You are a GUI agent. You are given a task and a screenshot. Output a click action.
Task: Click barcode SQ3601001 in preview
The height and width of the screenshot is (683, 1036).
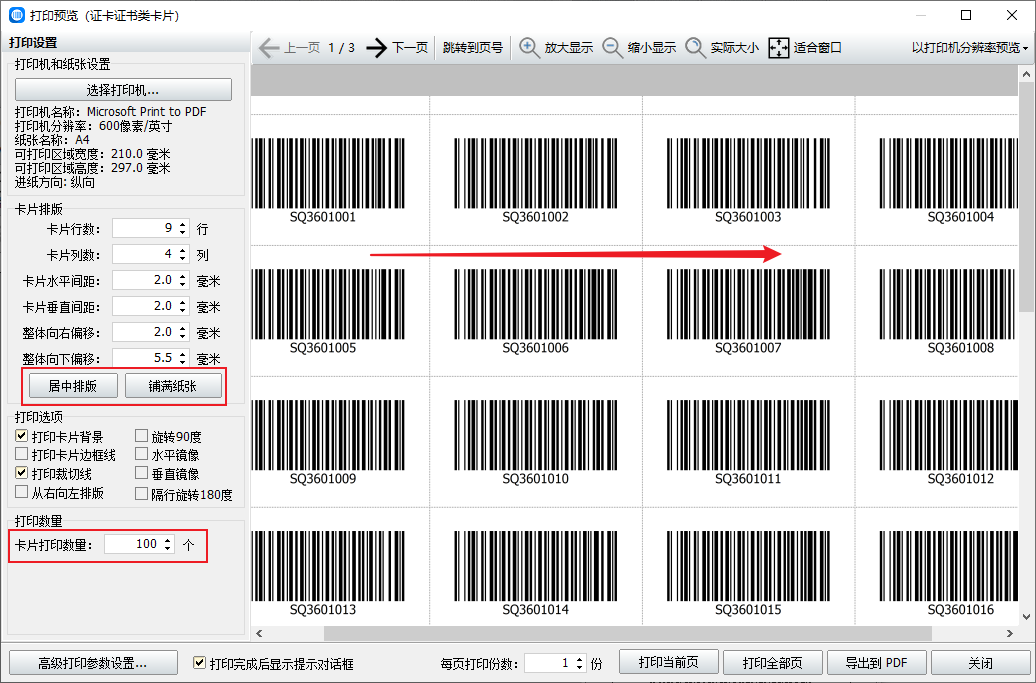tap(328, 180)
